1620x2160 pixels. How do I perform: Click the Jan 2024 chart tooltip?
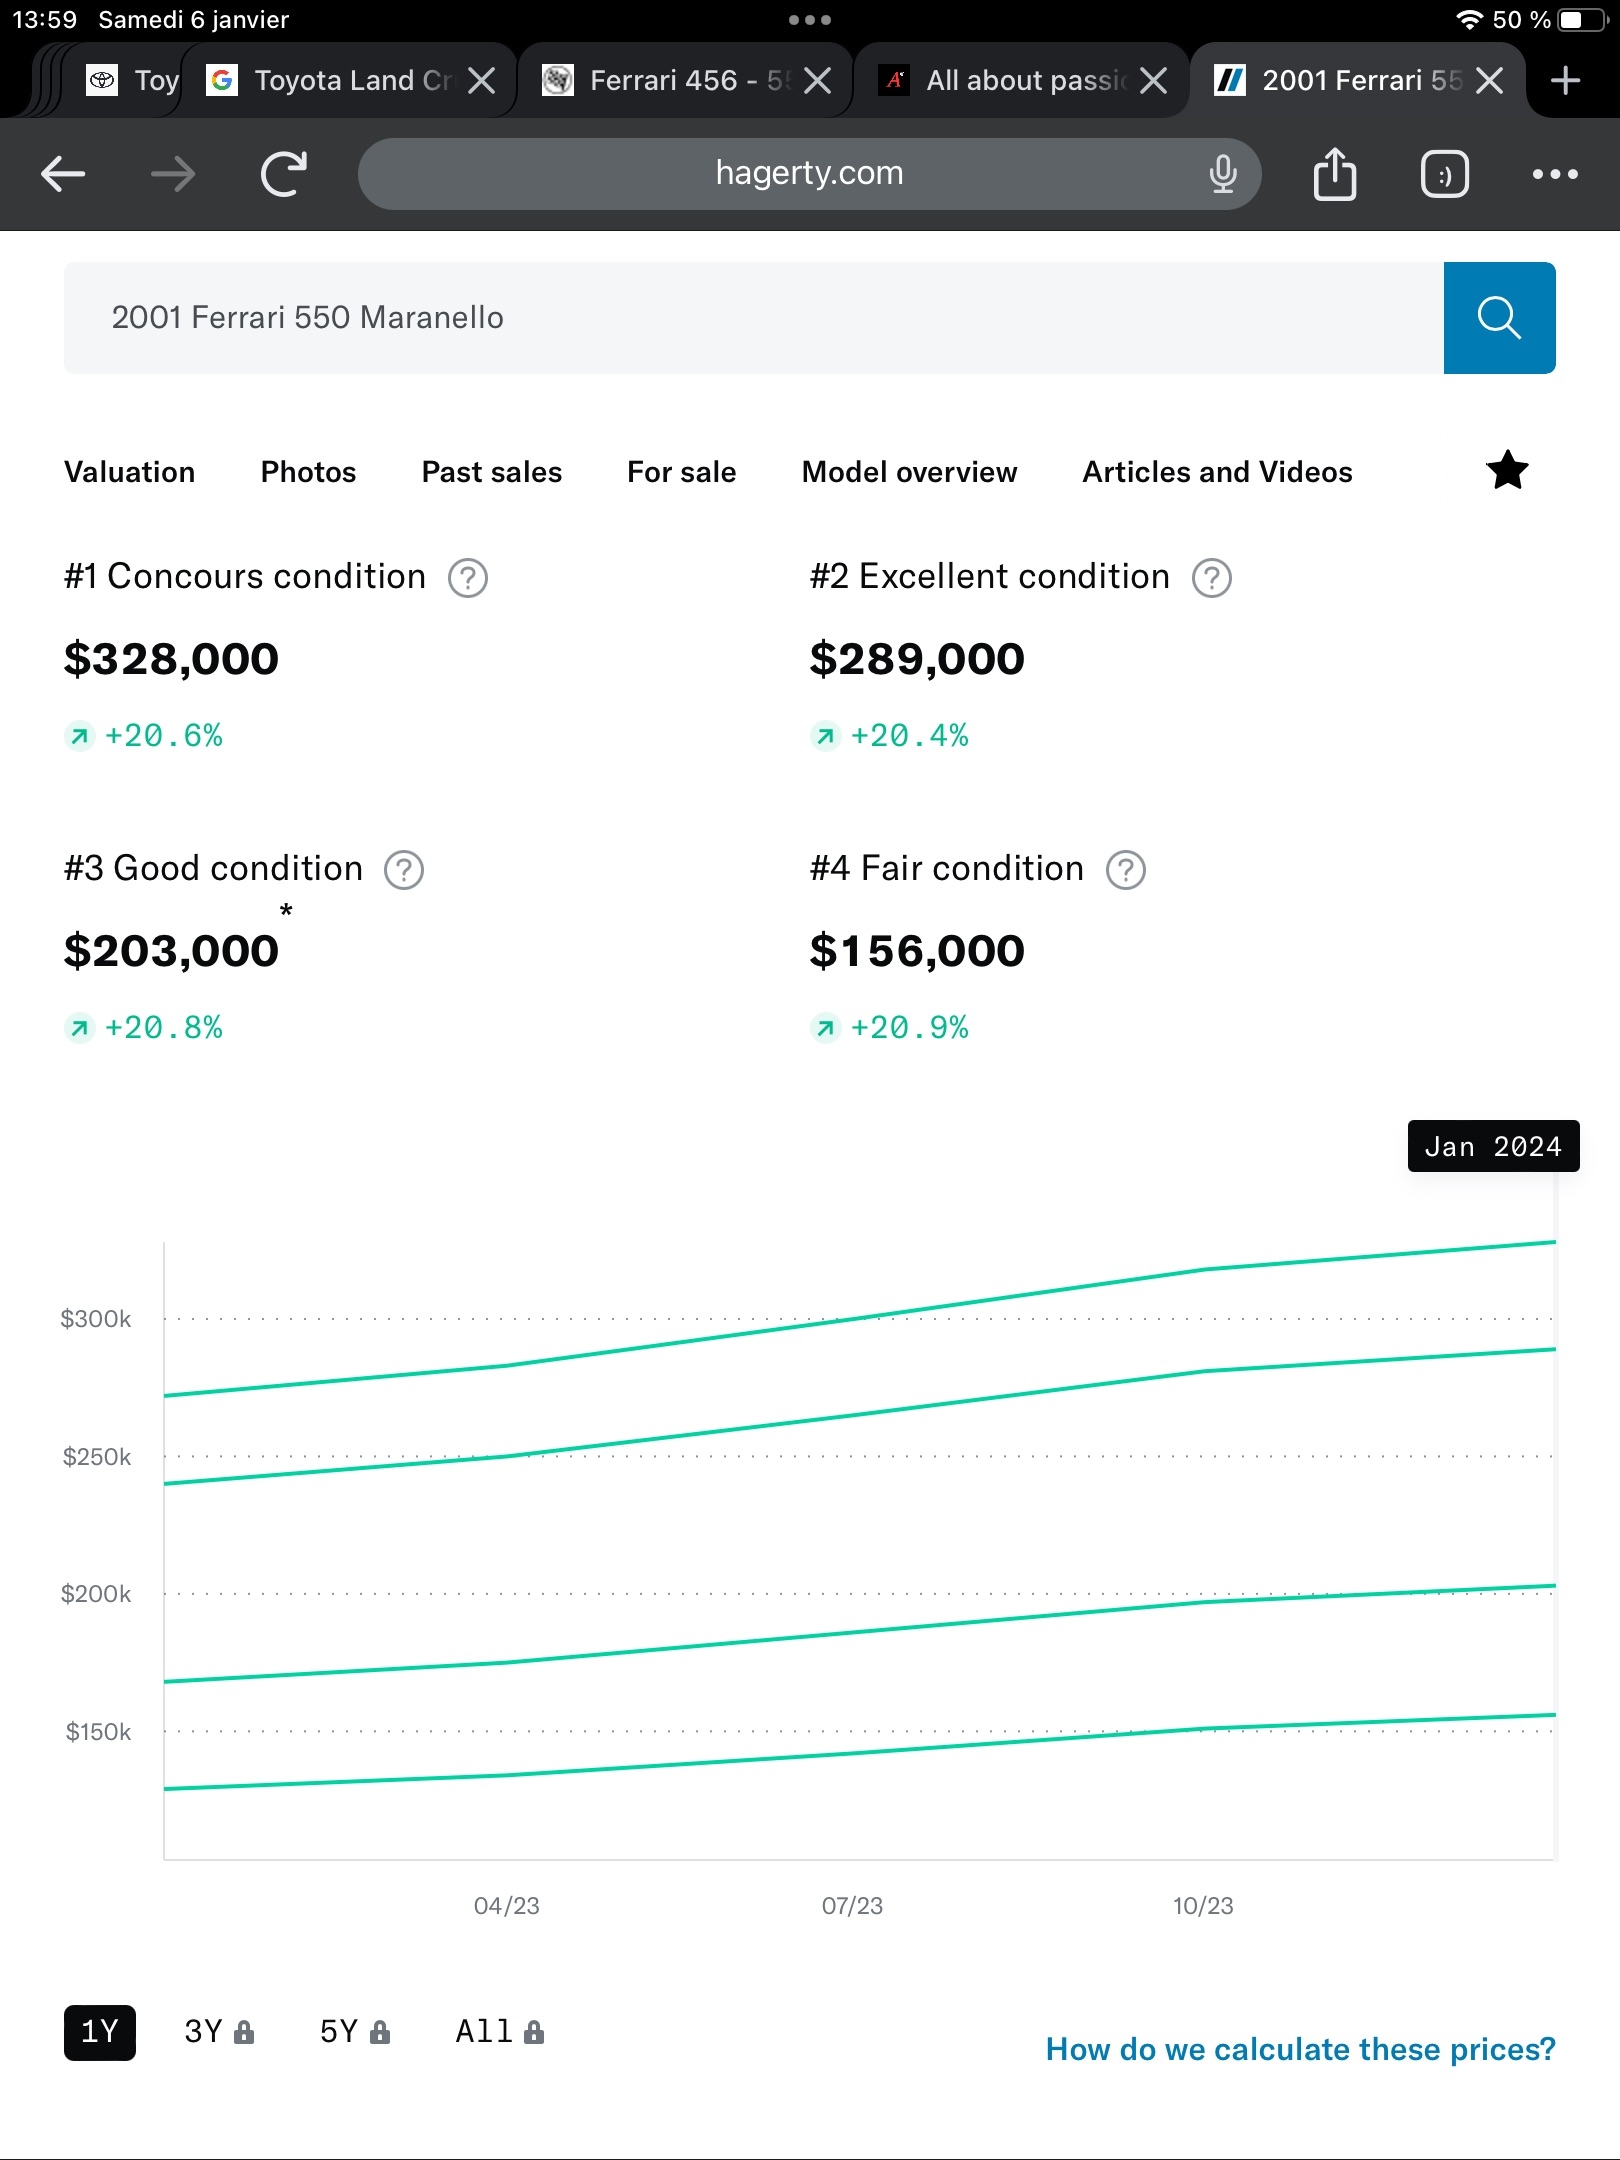point(1493,1146)
